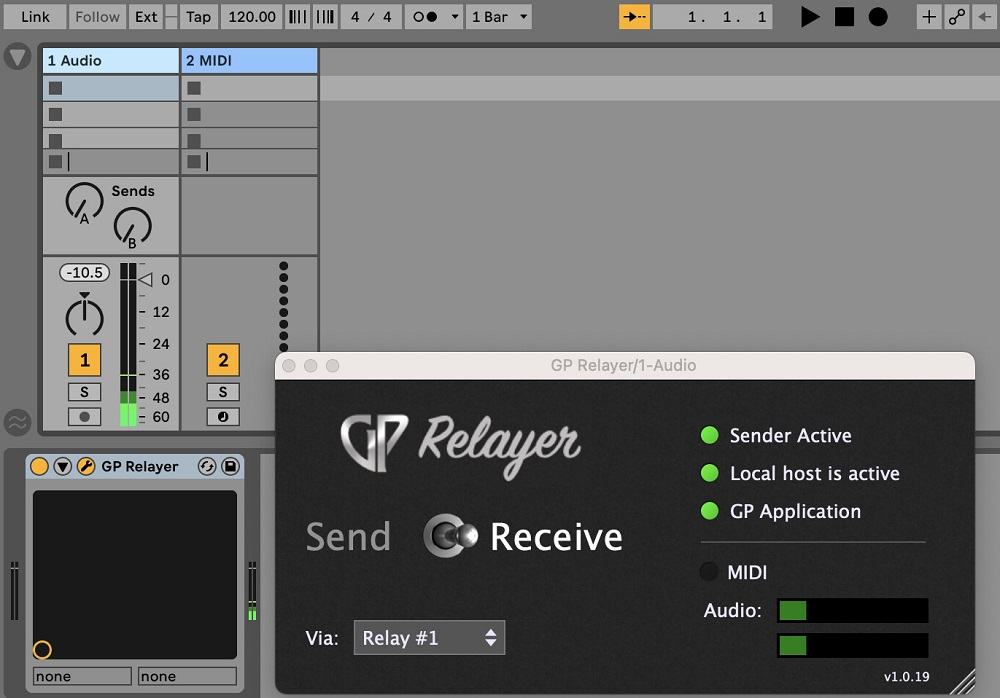Solo the 1 Audio track

click(x=84, y=392)
